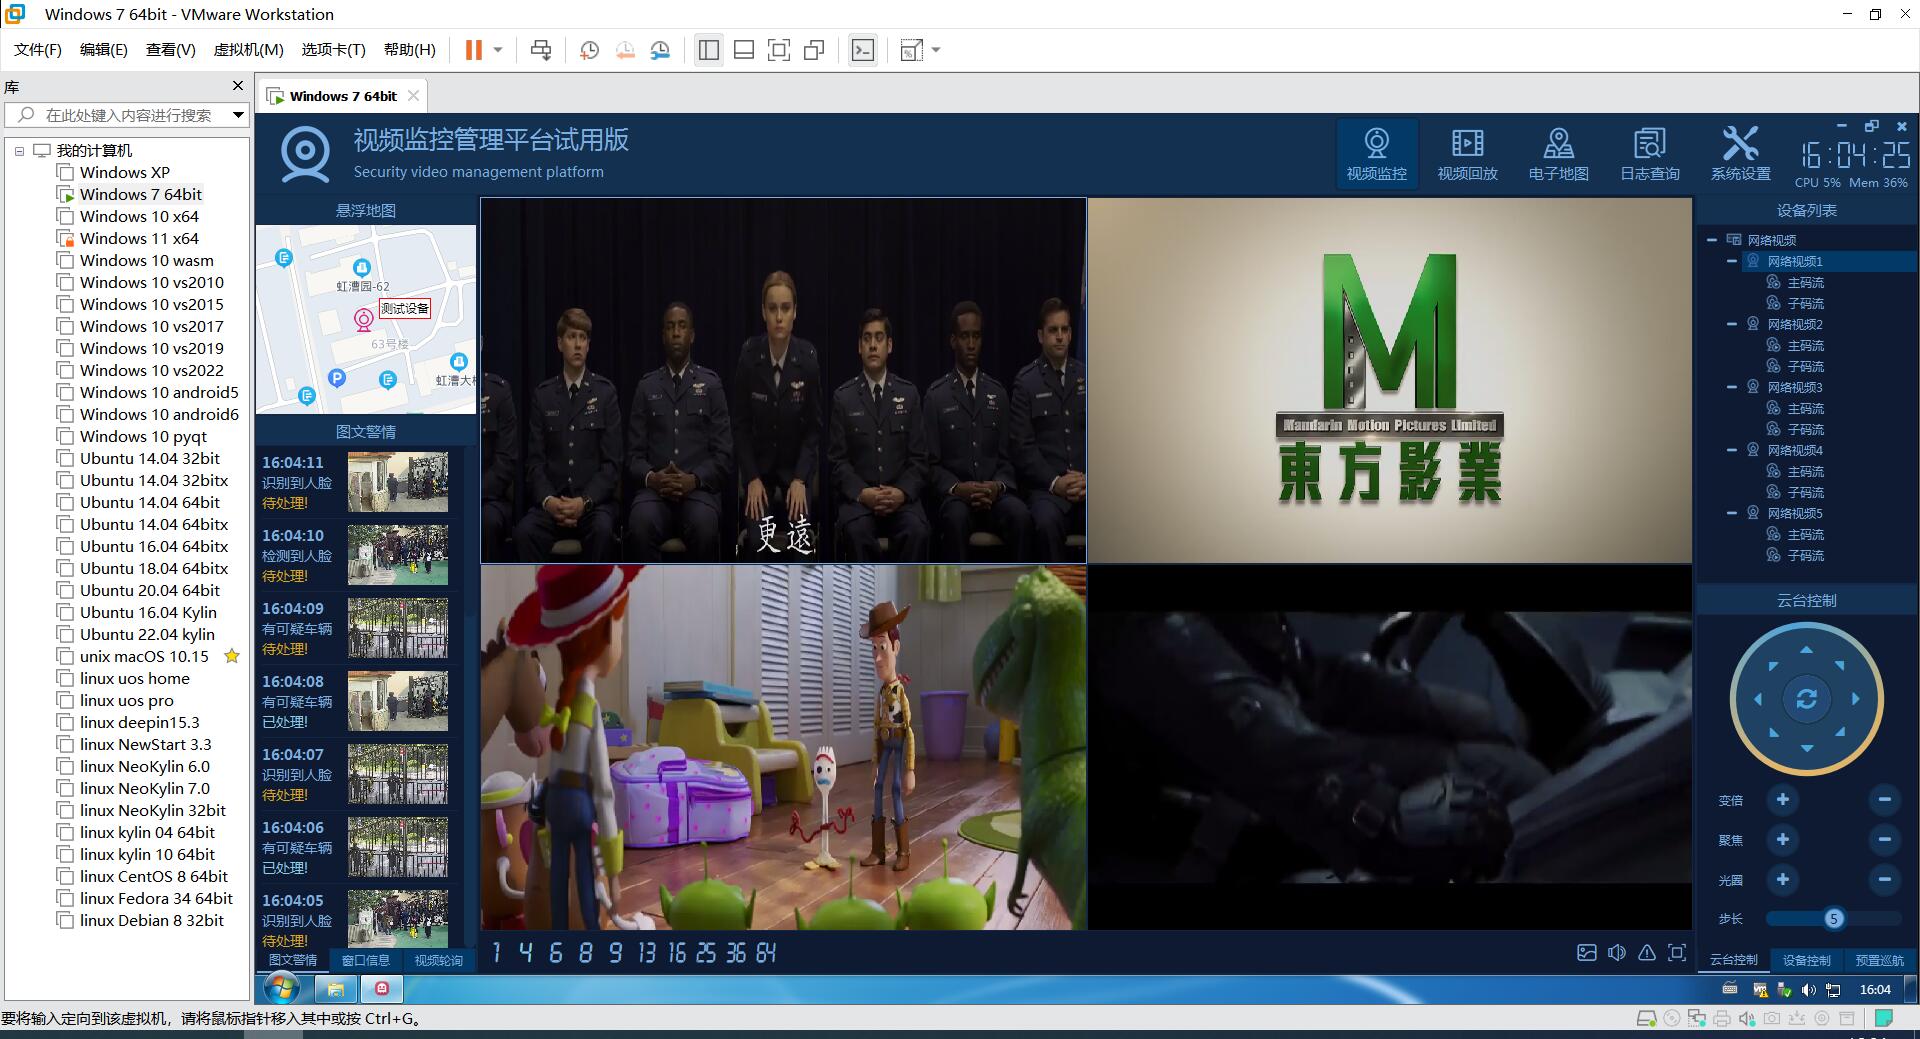Click the PTZ center refresh icon
Screen dimensions: 1920x1039
pos(1806,699)
